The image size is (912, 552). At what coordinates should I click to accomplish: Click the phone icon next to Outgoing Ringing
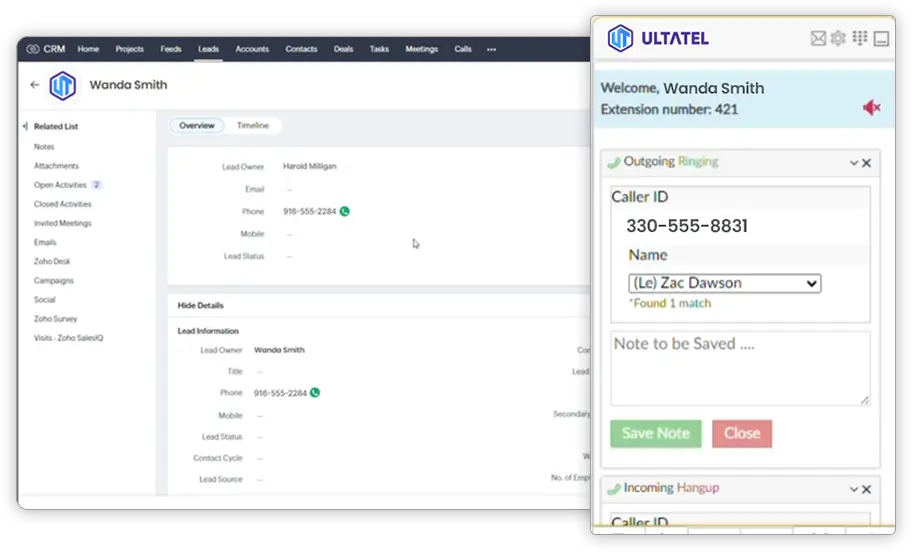pyautogui.click(x=614, y=162)
